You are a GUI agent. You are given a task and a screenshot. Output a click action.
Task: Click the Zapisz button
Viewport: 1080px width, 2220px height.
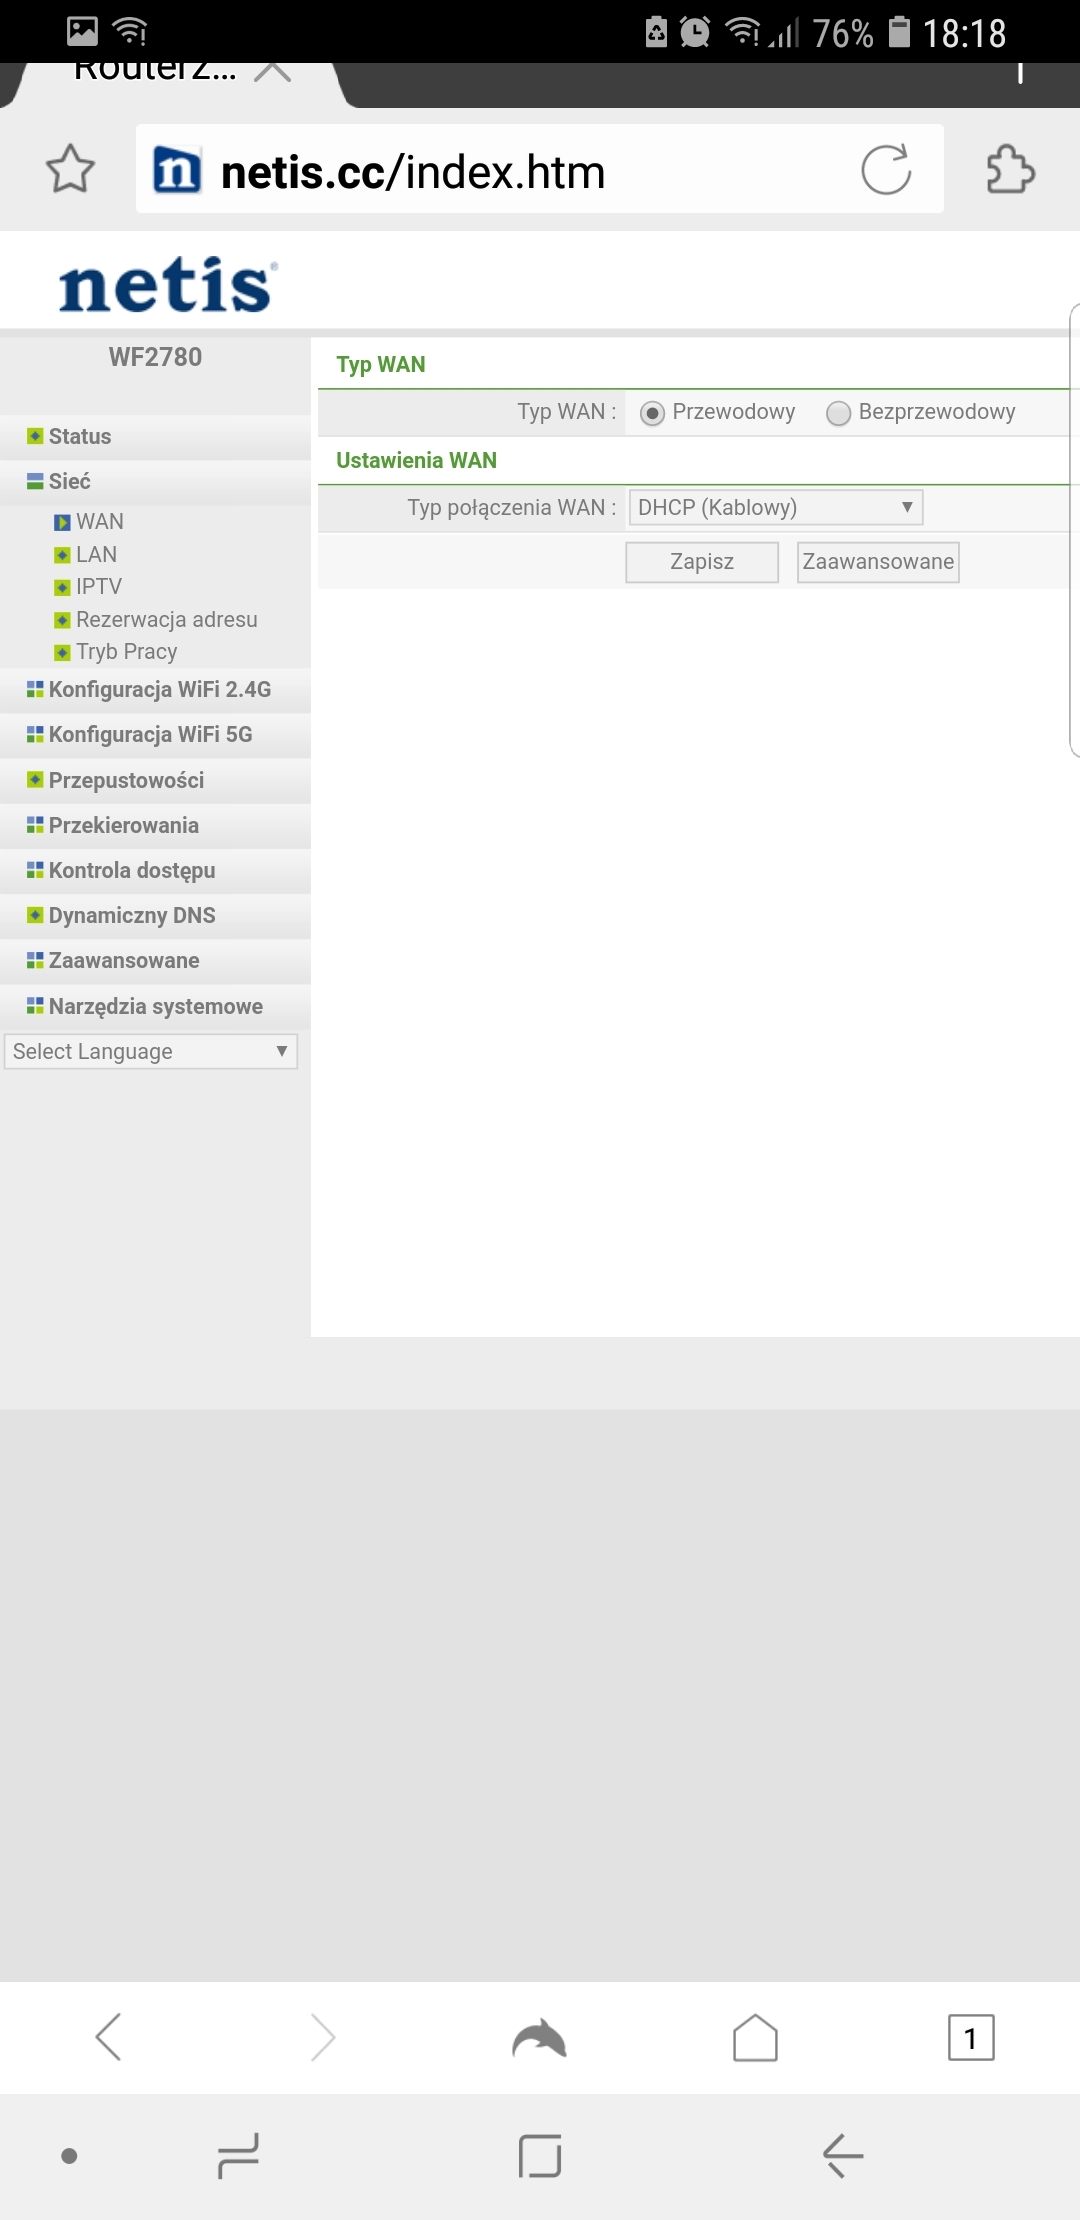(702, 562)
